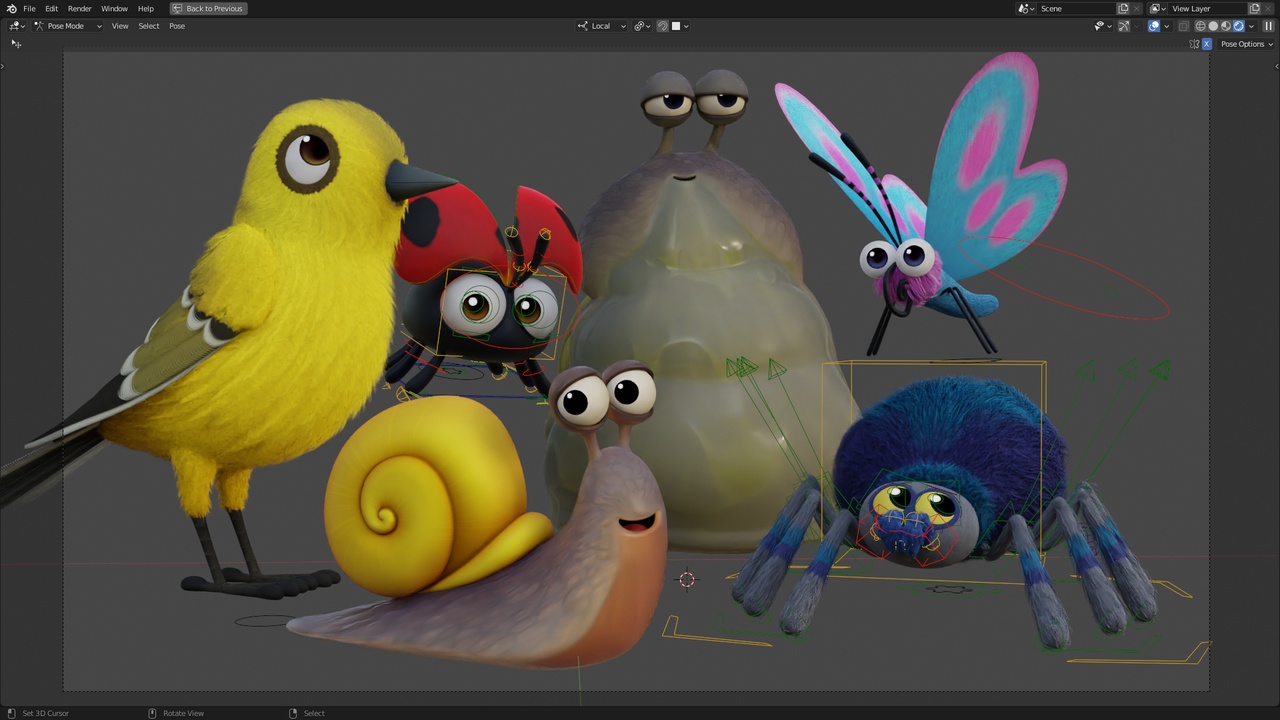Screen dimensions: 1280x720
Task: Click the Back to Previous button
Action: (x=207, y=8)
